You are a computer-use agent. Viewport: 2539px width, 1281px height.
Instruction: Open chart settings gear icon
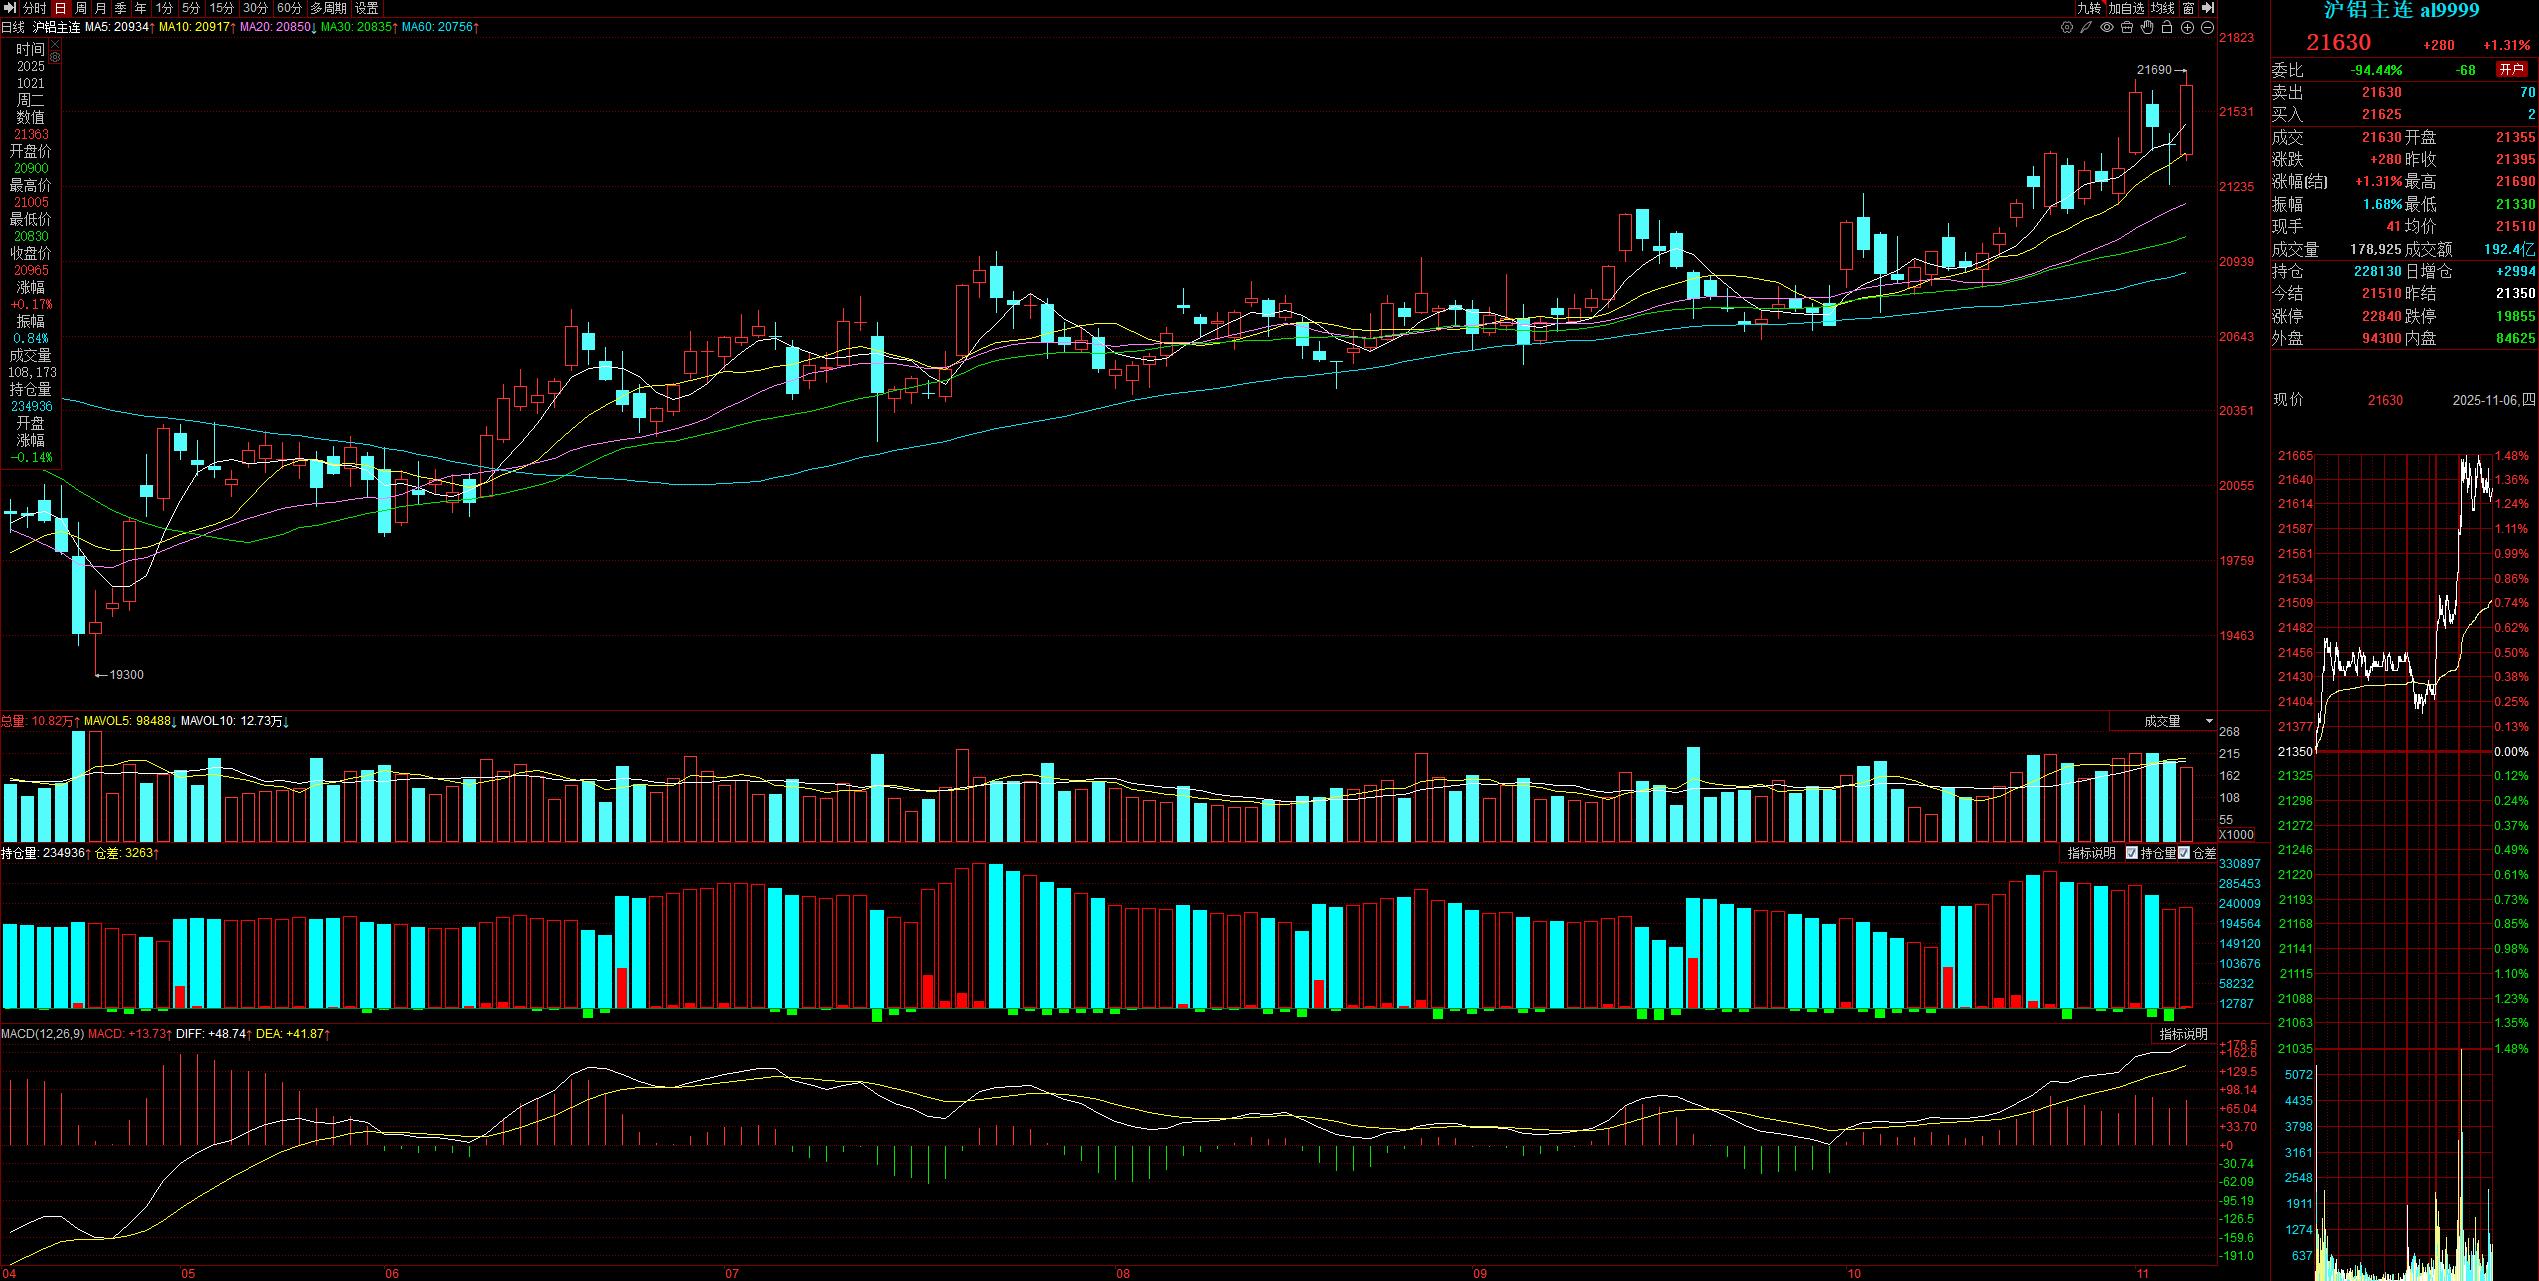tap(2067, 27)
